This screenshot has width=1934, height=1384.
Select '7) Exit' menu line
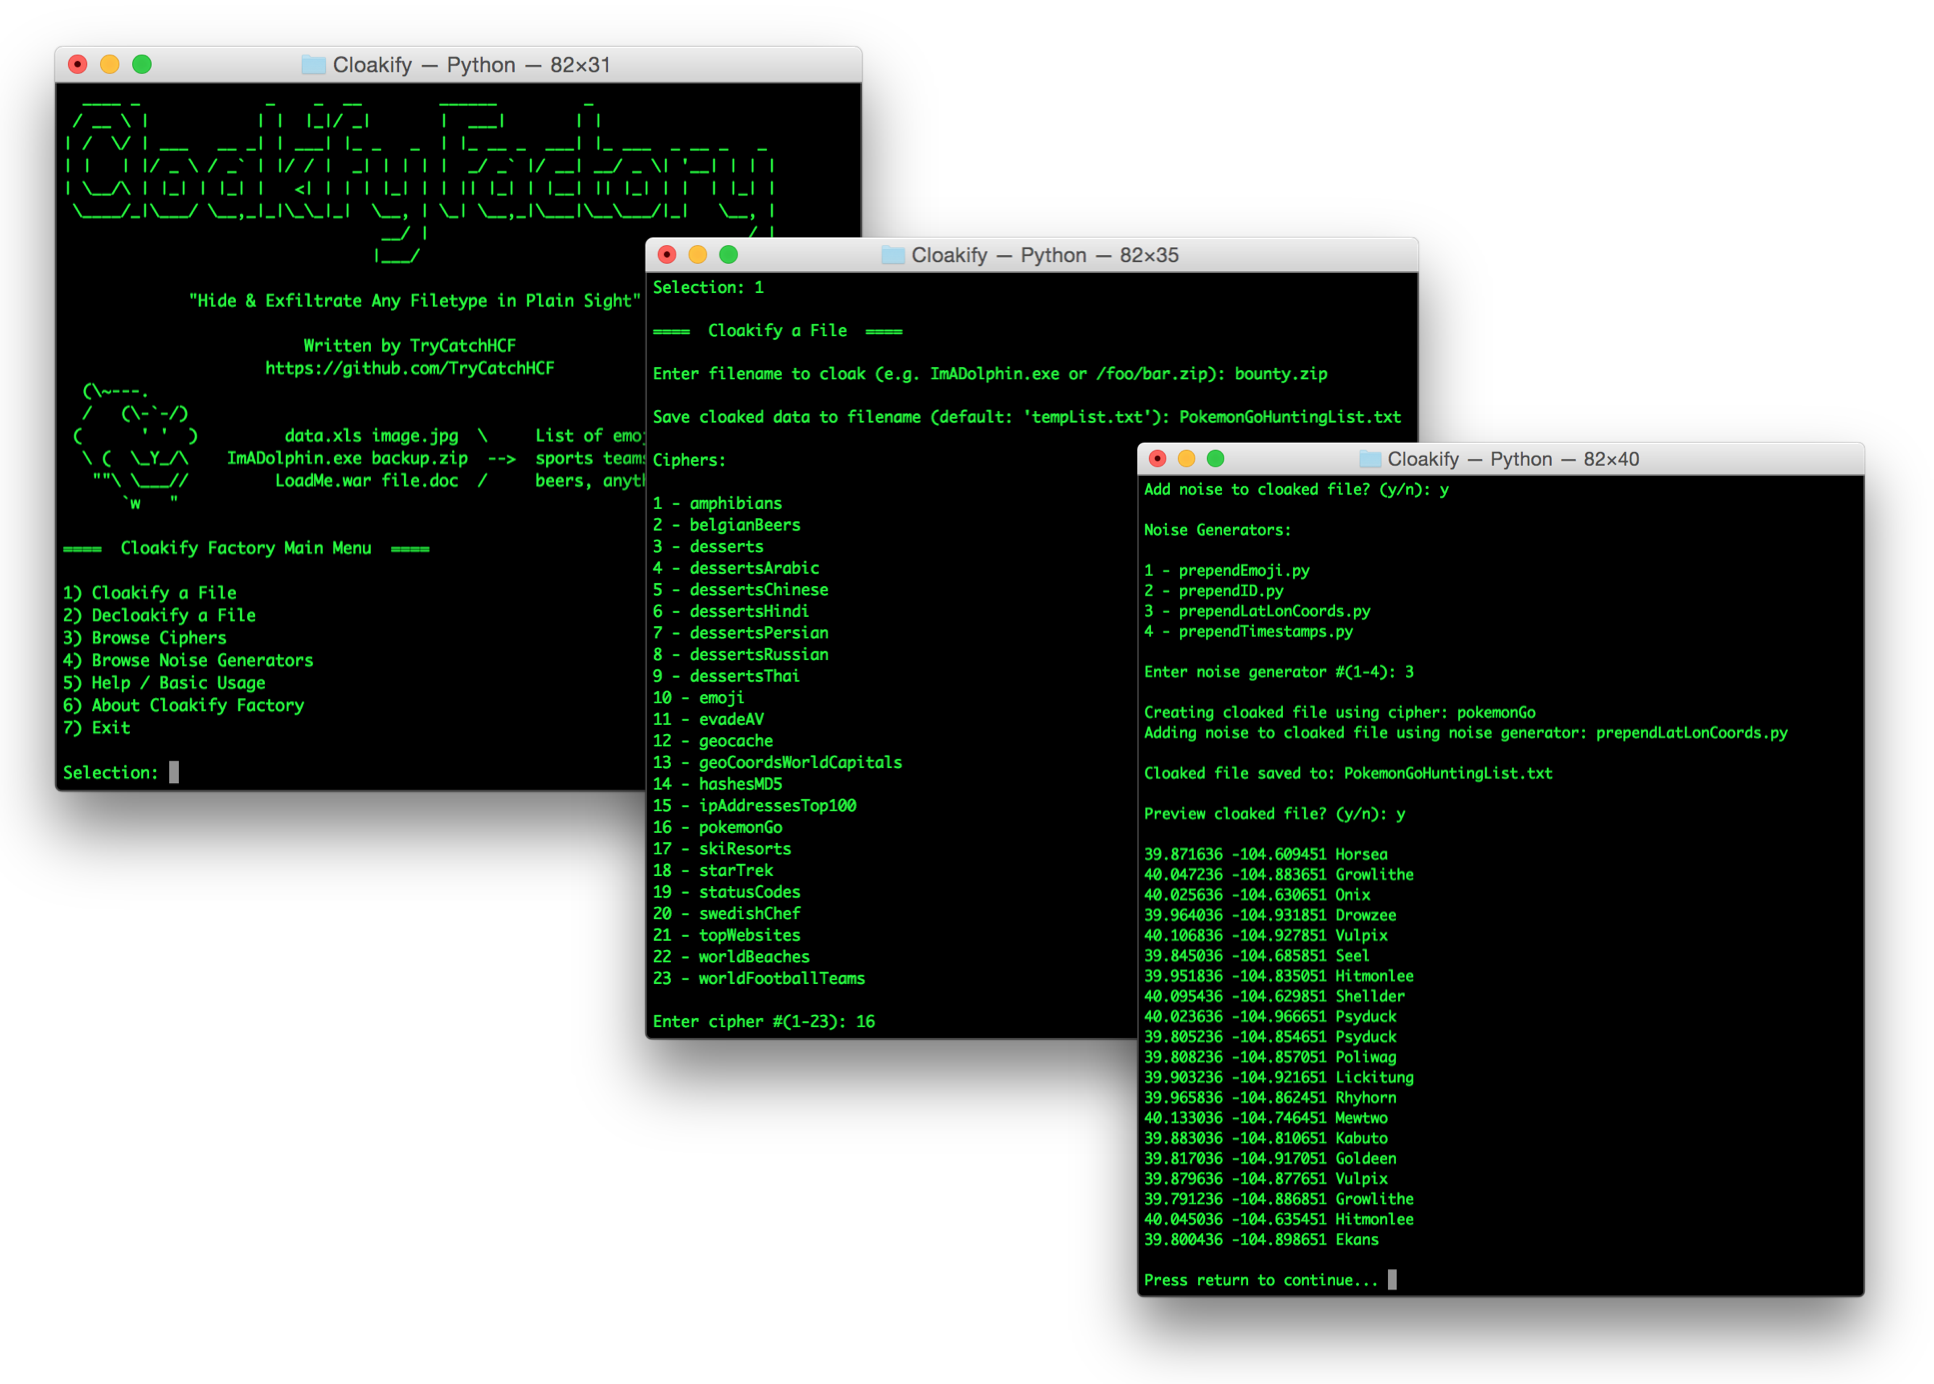pos(97,727)
